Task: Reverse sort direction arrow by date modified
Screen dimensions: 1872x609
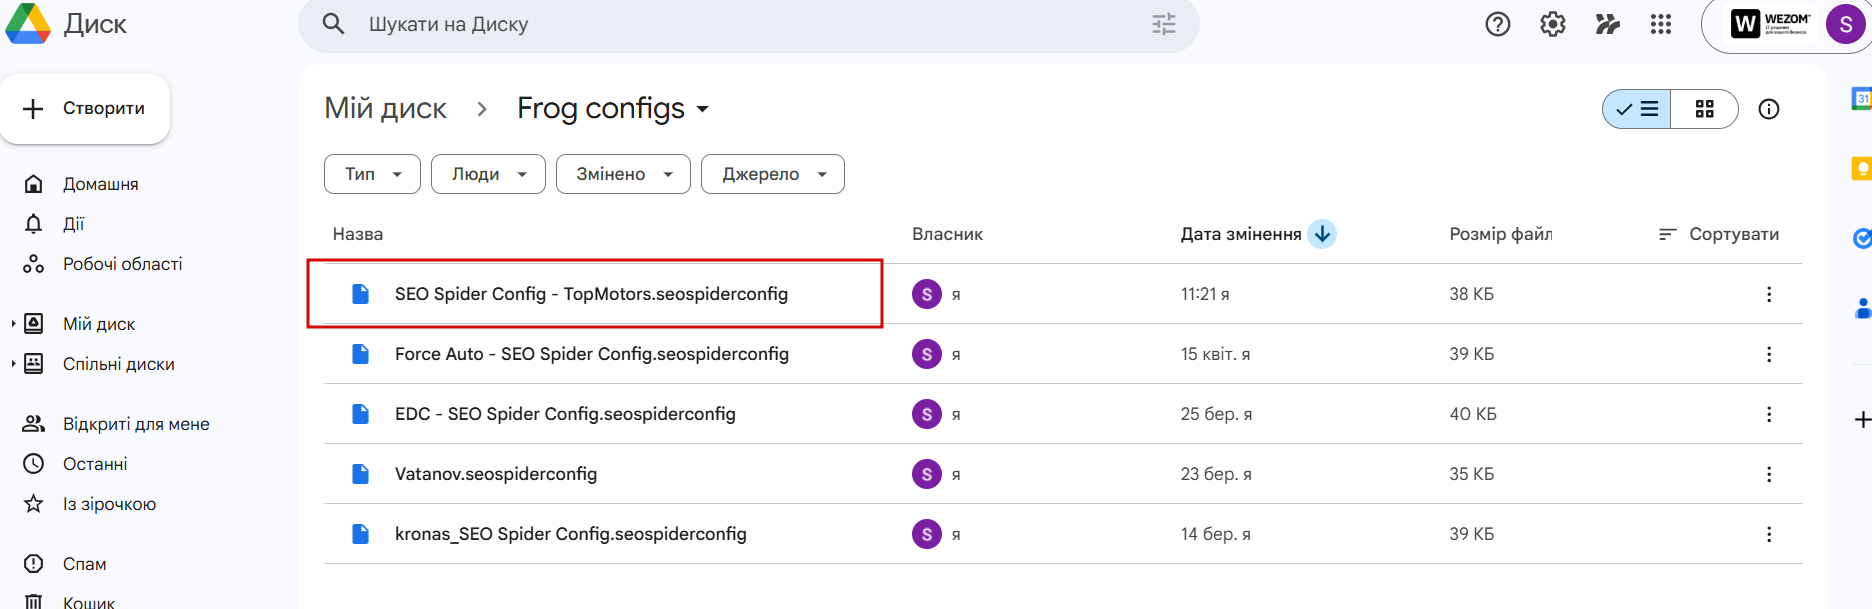Action: (1322, 234)
